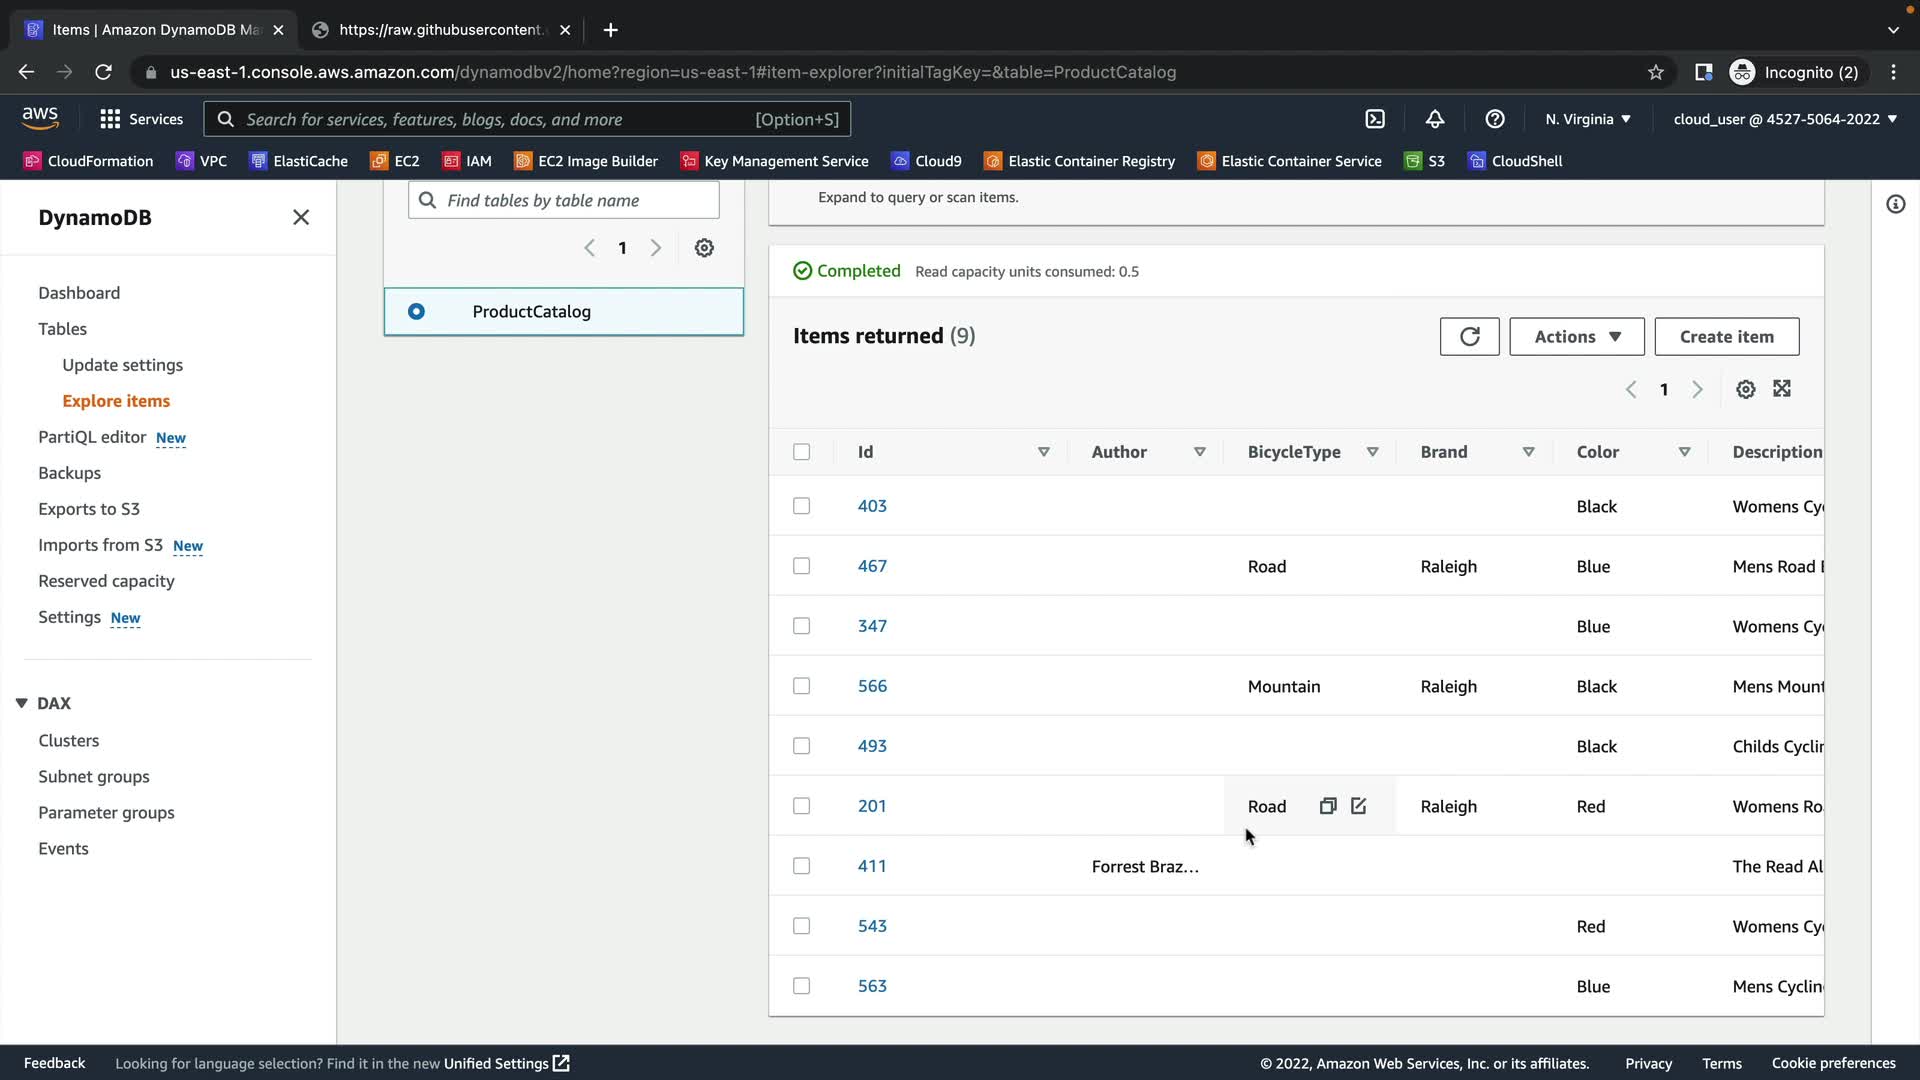Open the N. Virginia region selector

(x=1587, y=119)
